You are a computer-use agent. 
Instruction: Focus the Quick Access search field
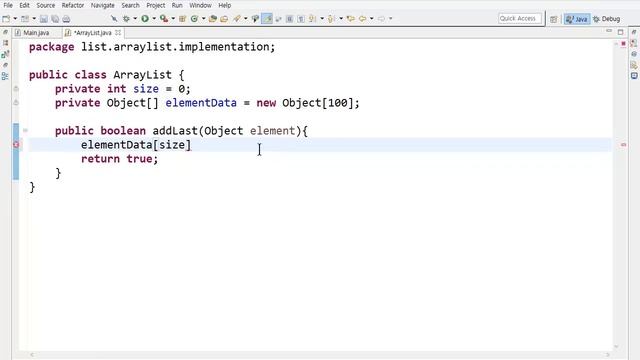(520, 18)
